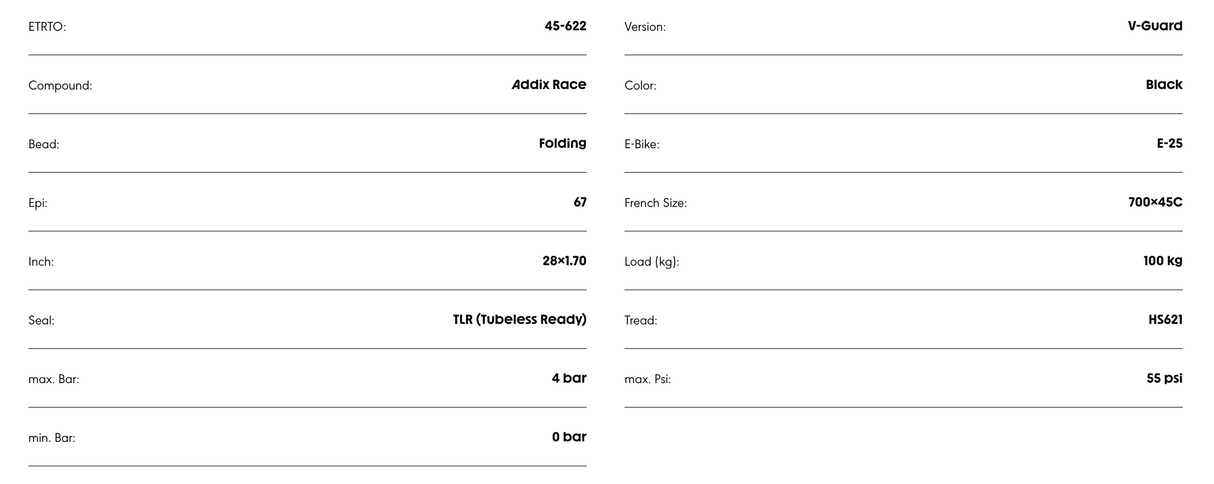Viewport: 1214px width, 484px height.
Task: Click the Epi value 67
Action: point(580,202)
